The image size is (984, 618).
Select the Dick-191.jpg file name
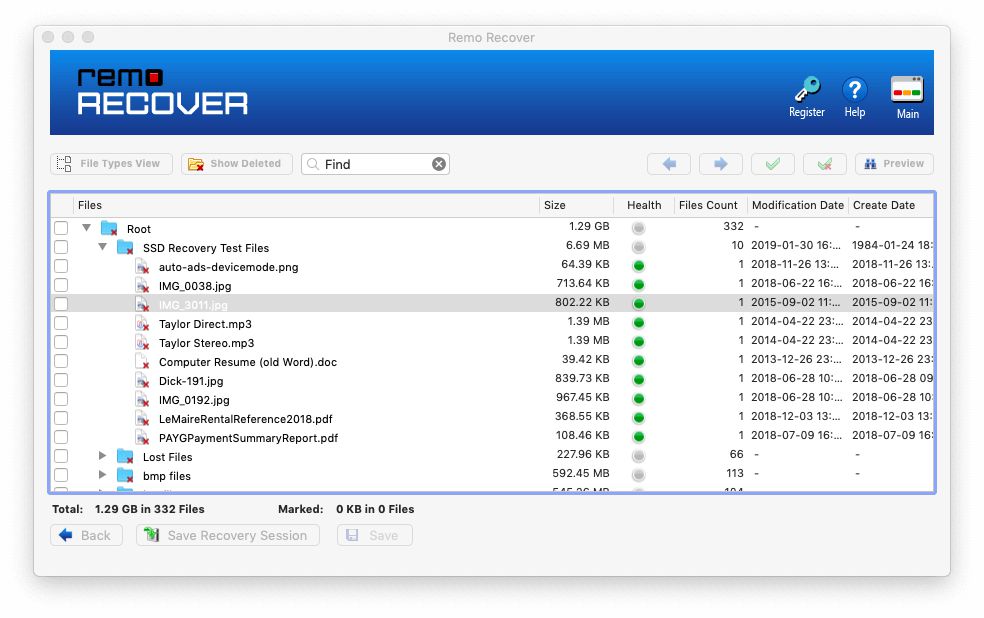pos(191,381)
